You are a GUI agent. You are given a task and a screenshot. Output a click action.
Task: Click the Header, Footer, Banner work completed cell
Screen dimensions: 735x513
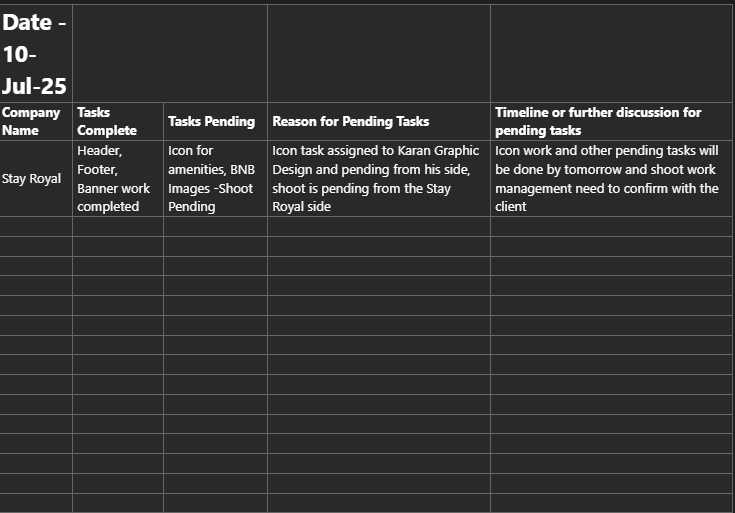pos(118,179)
